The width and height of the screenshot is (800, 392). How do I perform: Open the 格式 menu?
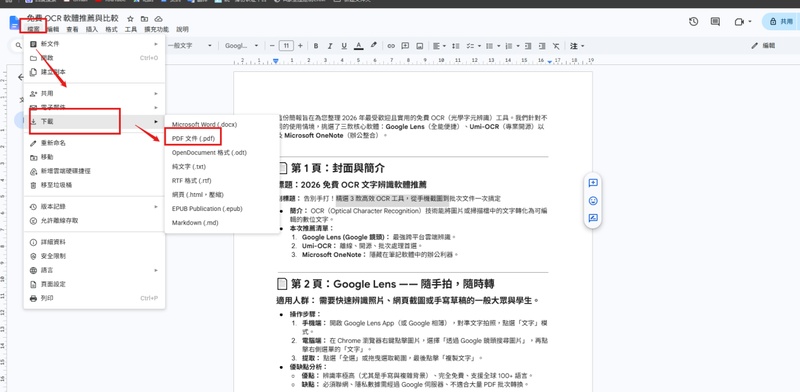(x=111, y=30)
